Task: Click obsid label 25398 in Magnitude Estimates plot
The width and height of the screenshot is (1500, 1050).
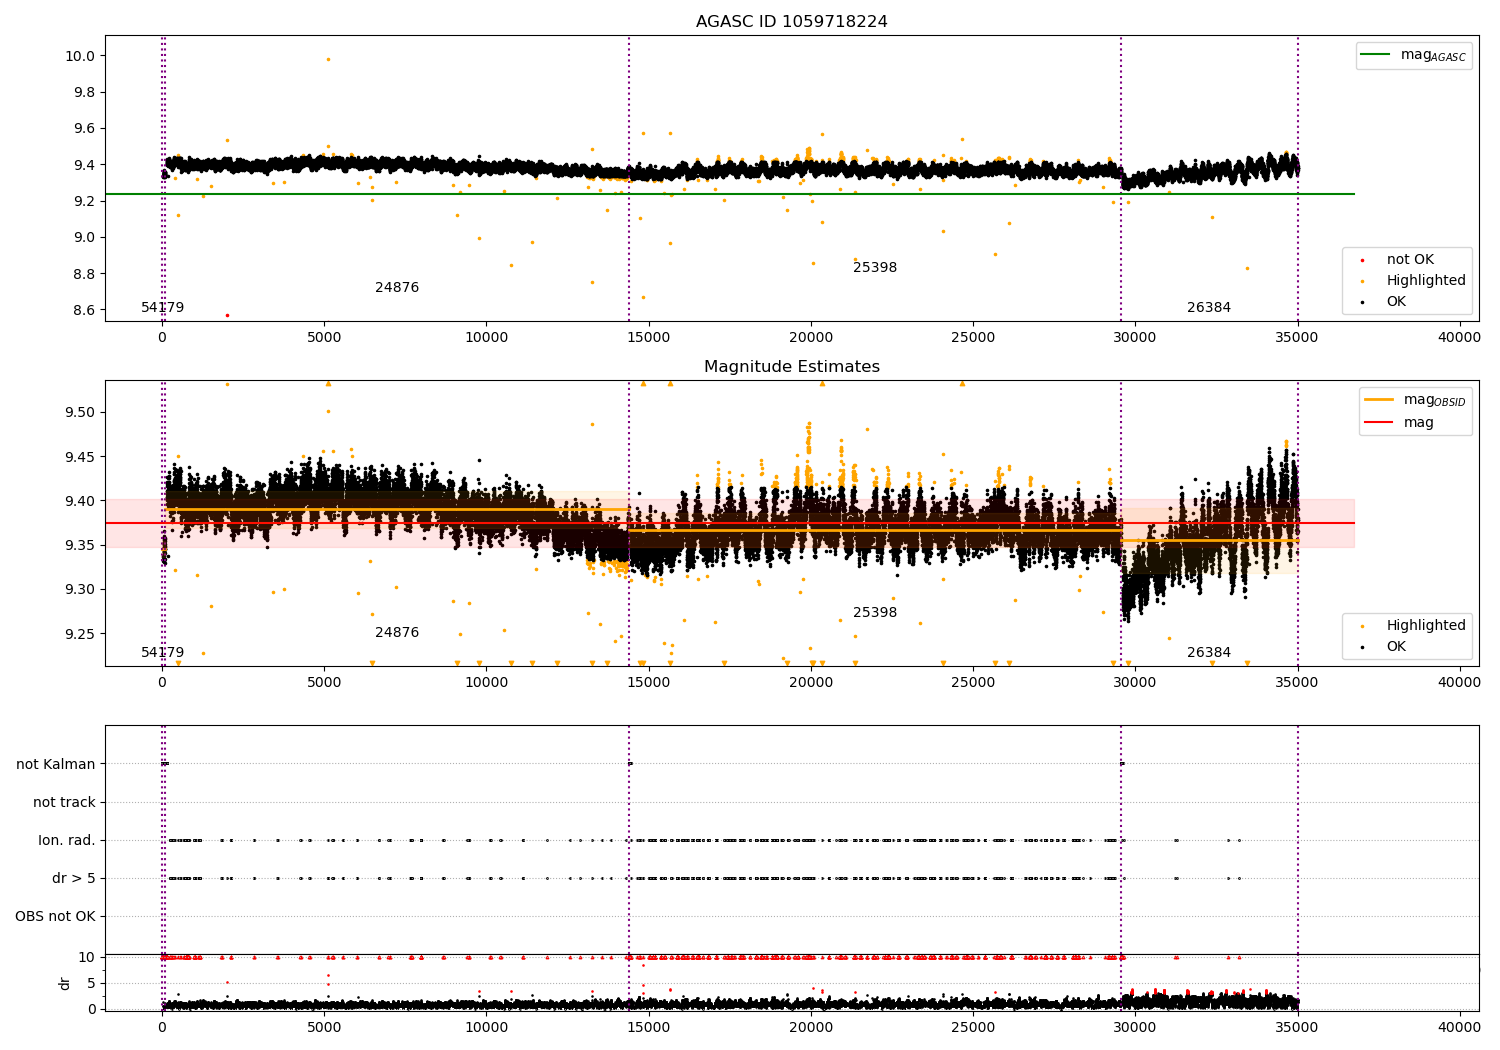Action: click(x=875, y=613)
